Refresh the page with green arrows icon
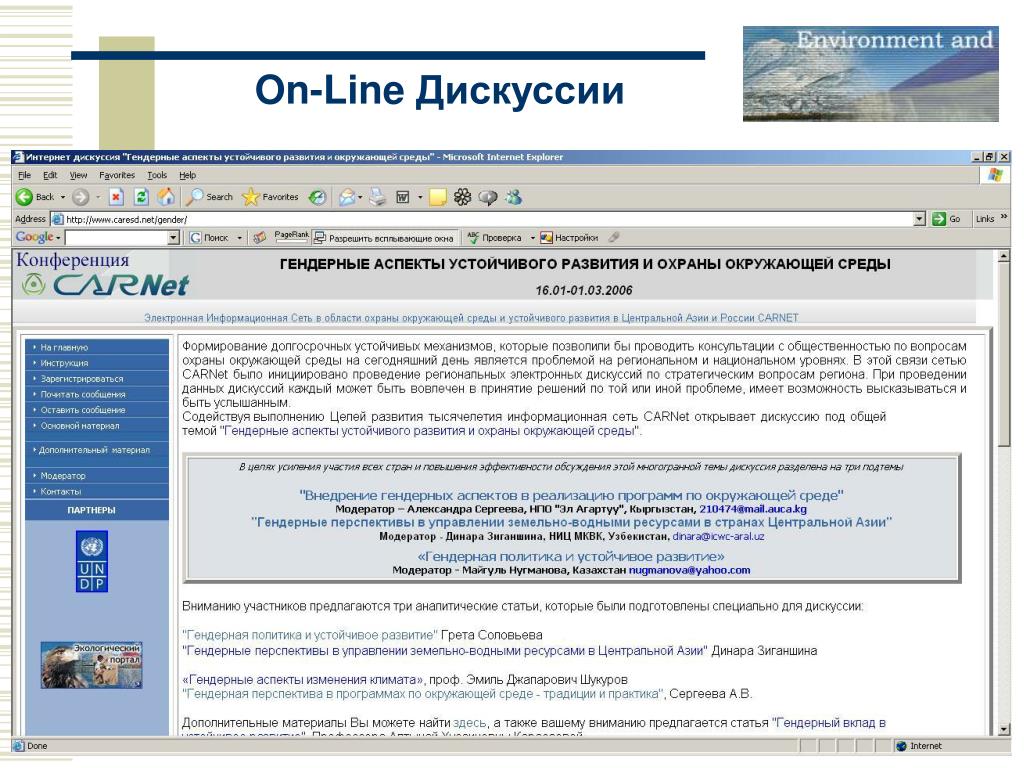 (141, 197)
